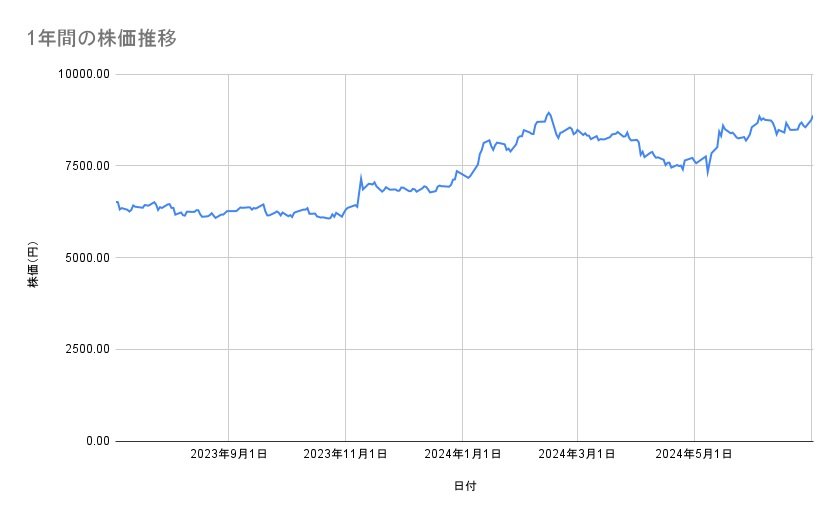The height and width of the screenshot is (519, 839).
Task: Click the 2023年9月1日 date label
Action: point(229,454)
